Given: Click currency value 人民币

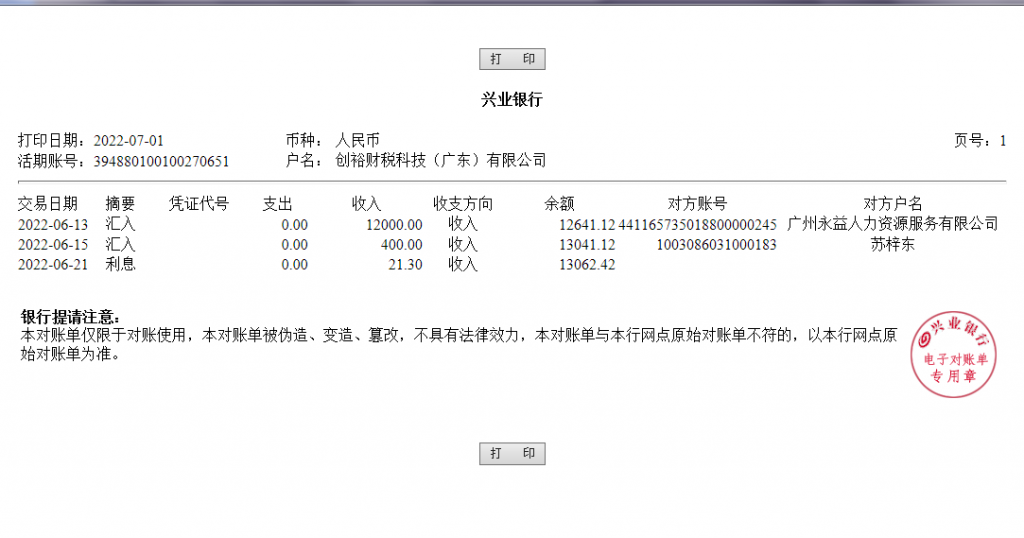Looking at the screenshot, I should 357,140.
